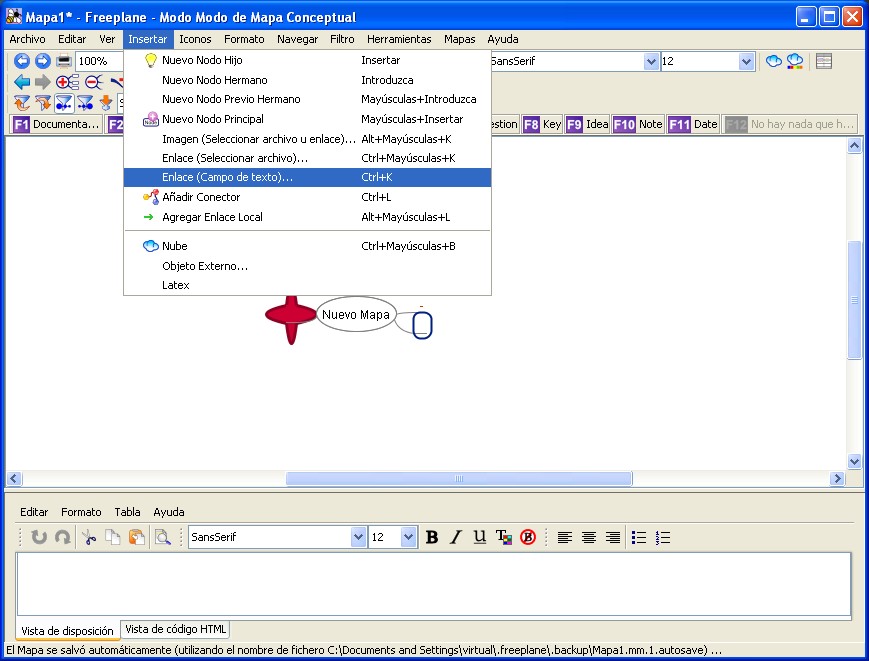This screenshot has height=661, width=869.
Task: Switch to Vista de disposición tab
Action: (x=67, y=631)
